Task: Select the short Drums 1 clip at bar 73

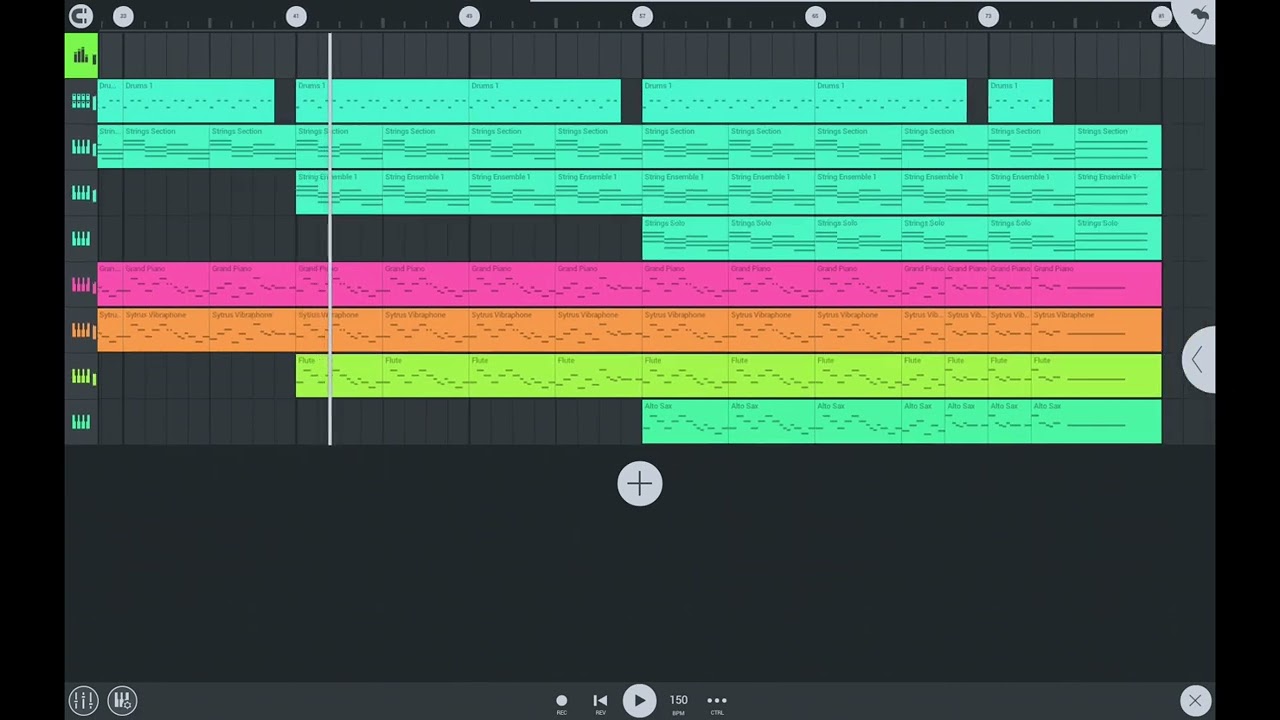Action: tap(1020, 101)
